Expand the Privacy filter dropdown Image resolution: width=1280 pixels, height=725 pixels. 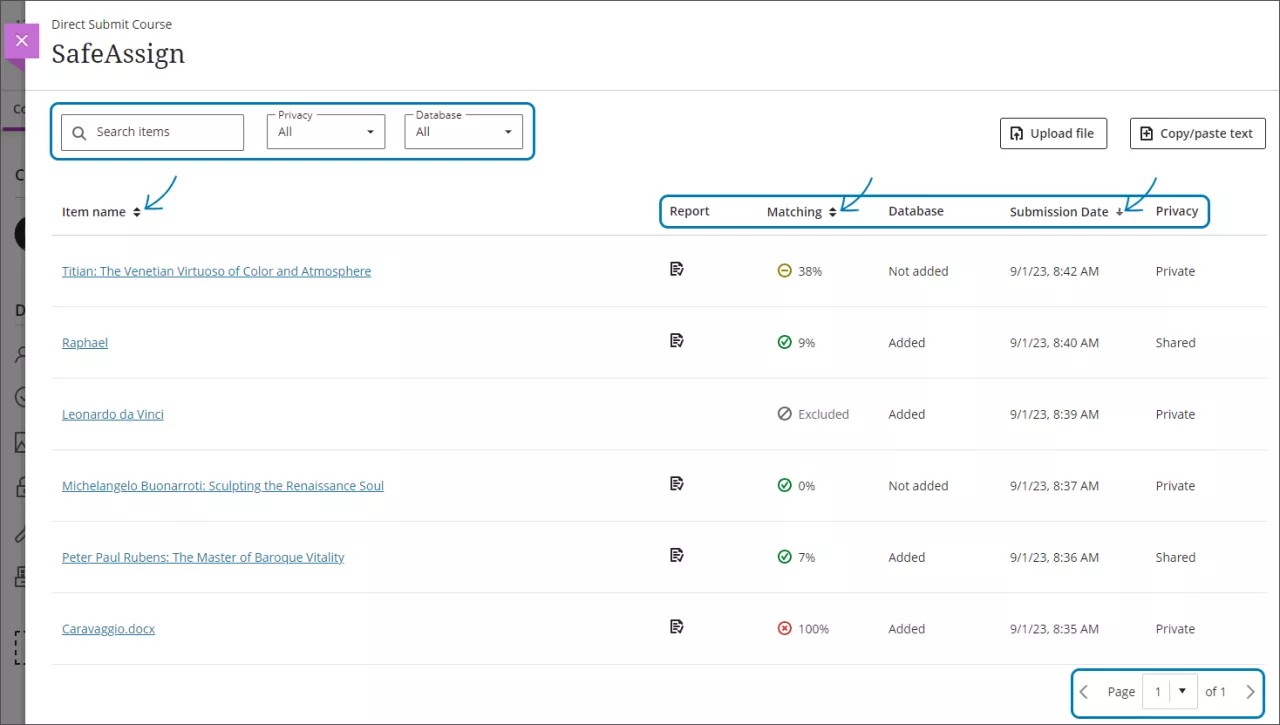tap(326, 132)
